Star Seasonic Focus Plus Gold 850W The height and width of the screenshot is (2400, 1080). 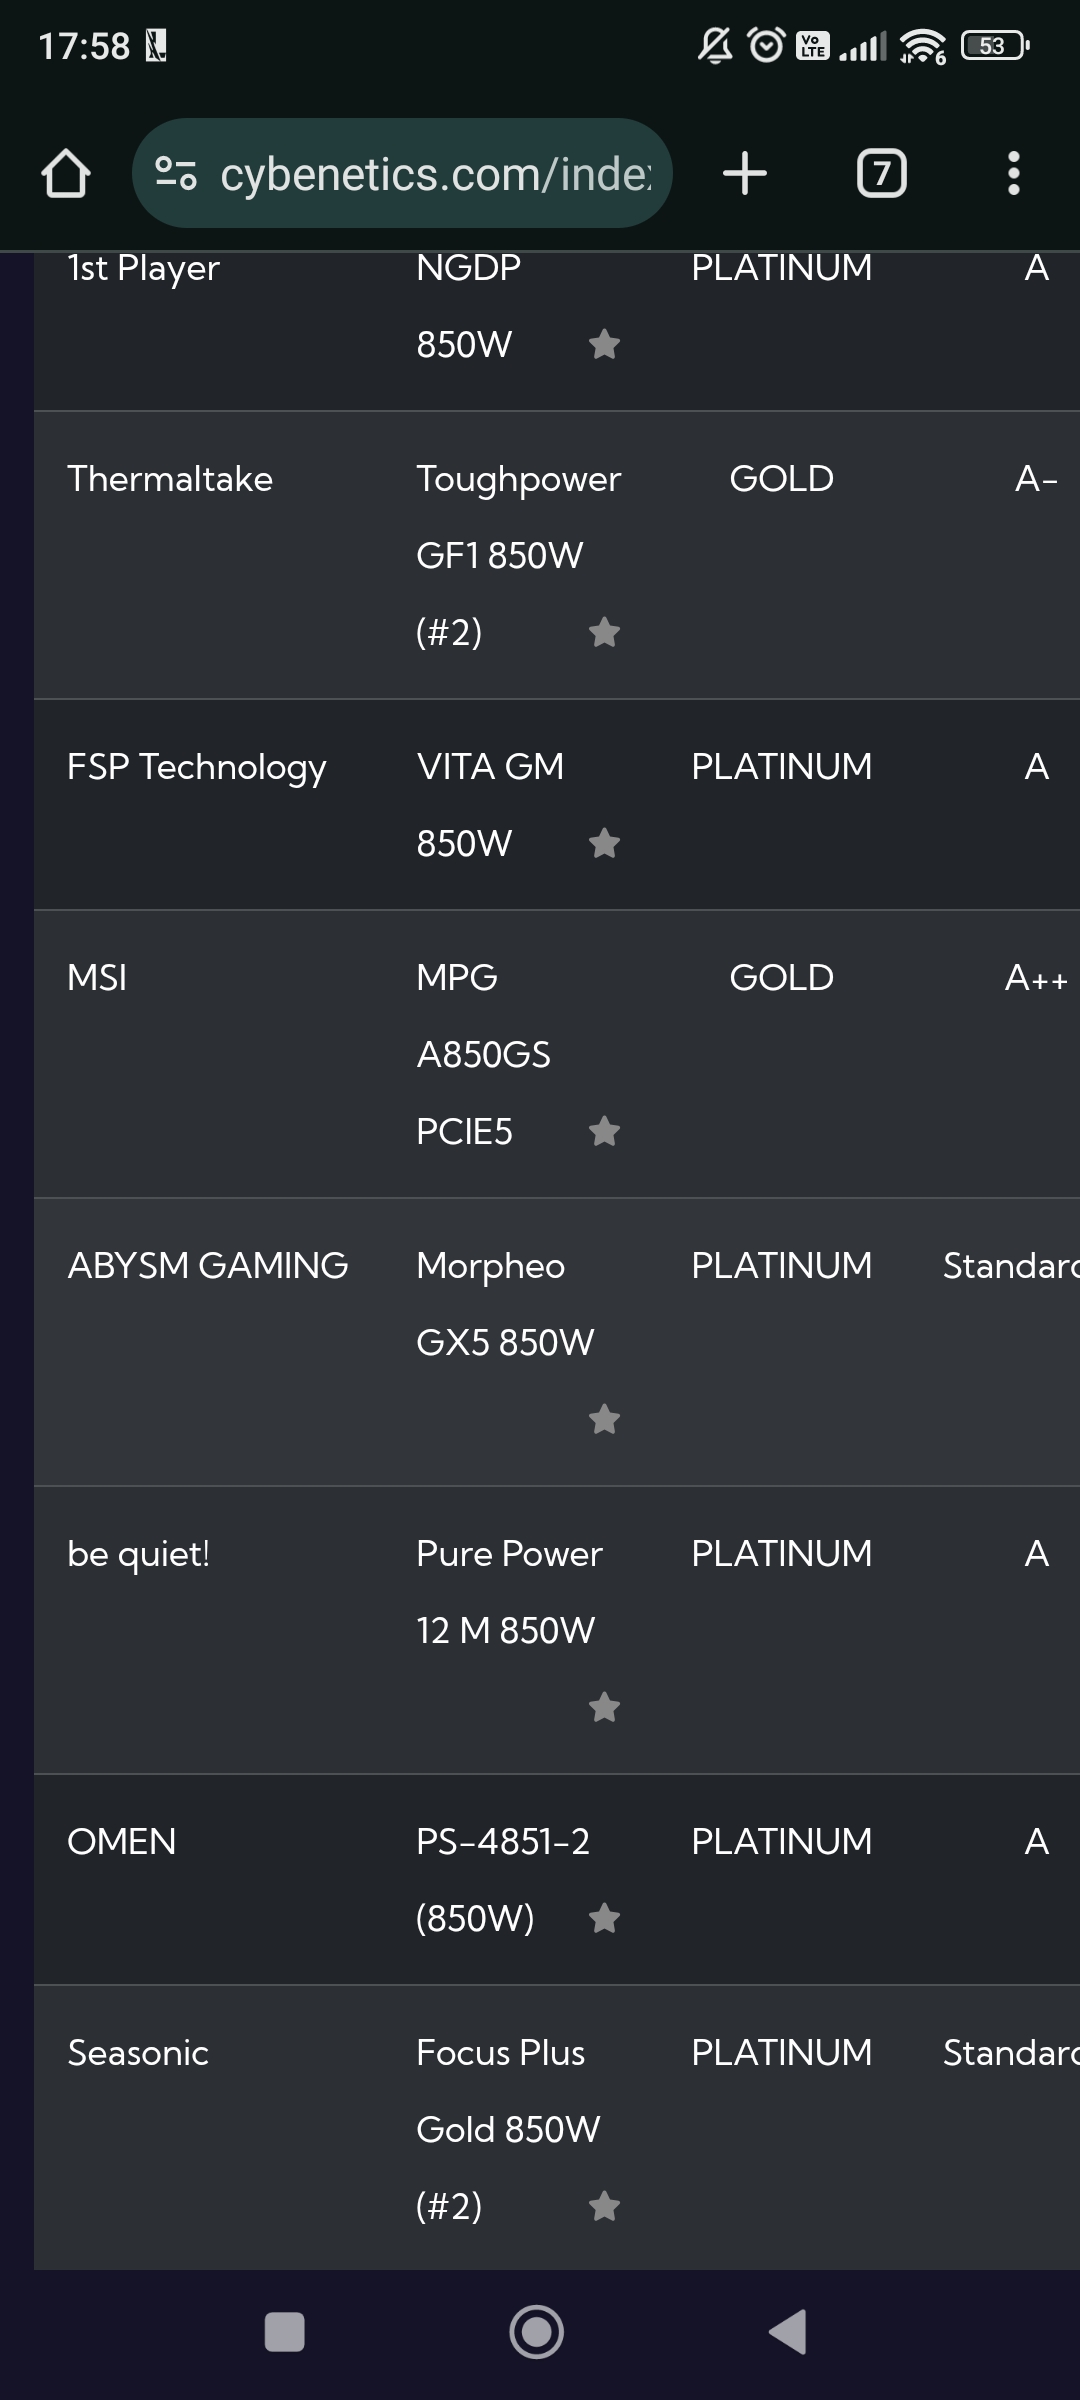604,2206
